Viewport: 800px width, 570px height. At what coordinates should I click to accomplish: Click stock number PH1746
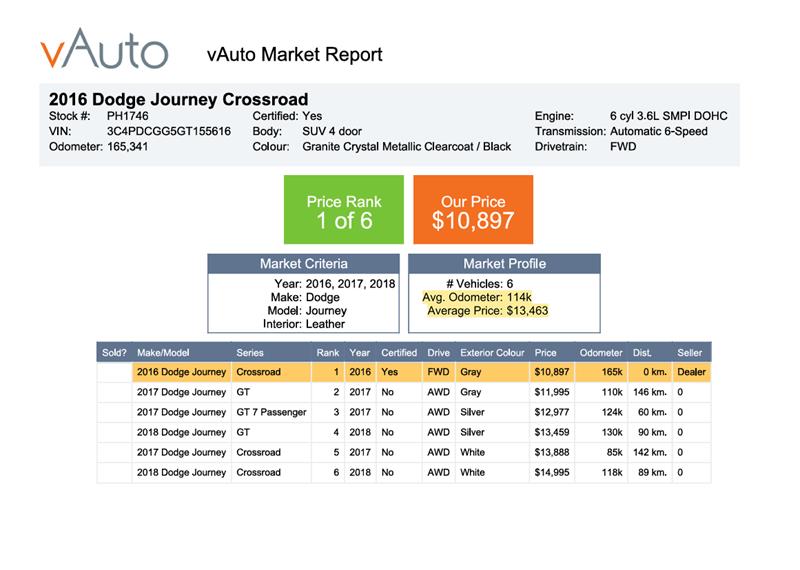128,116
